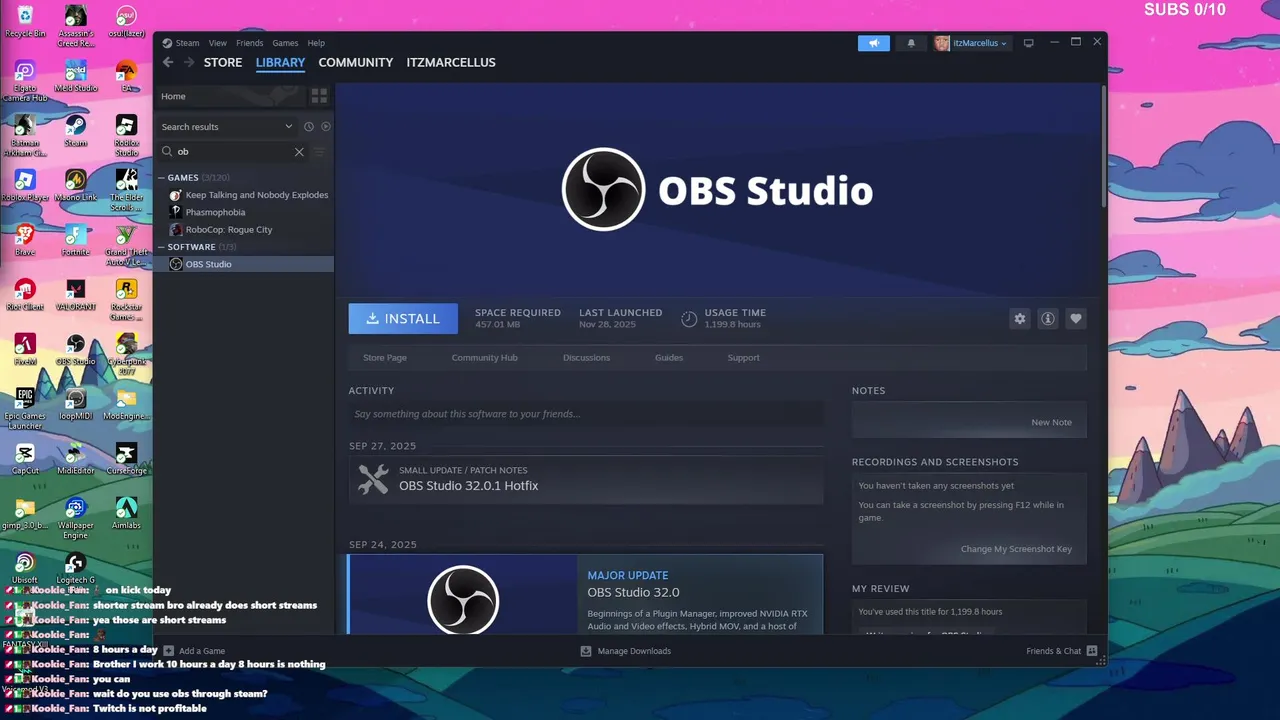Clear the library search with the X
The height and width of the screenshot is (720, 1280).
click(299, 152)
